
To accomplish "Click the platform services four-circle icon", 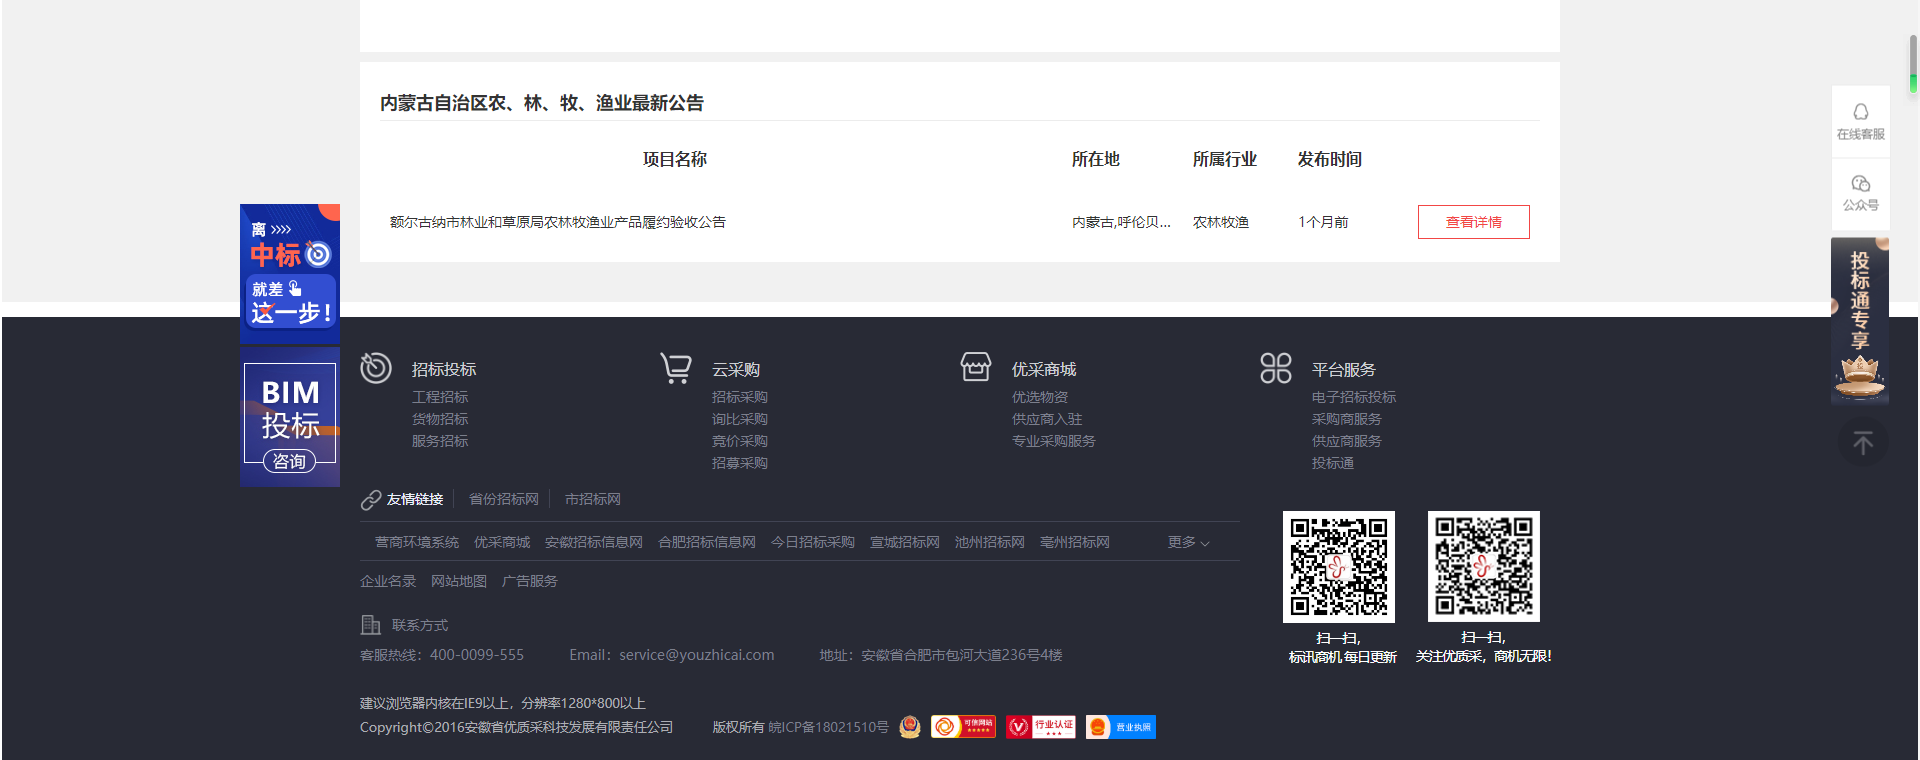I will [x=1276, y=368].
